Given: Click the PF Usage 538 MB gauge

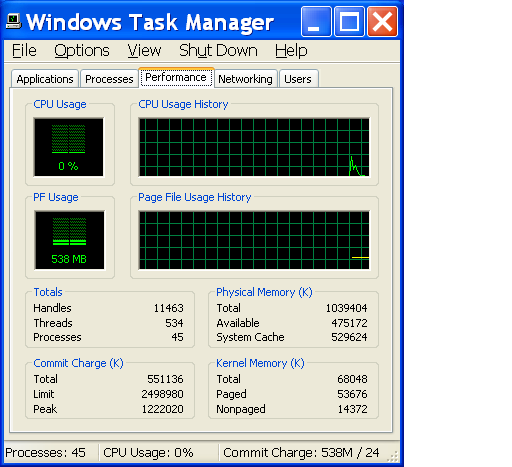Looking at the screenshot, I should tap(69, 240).
